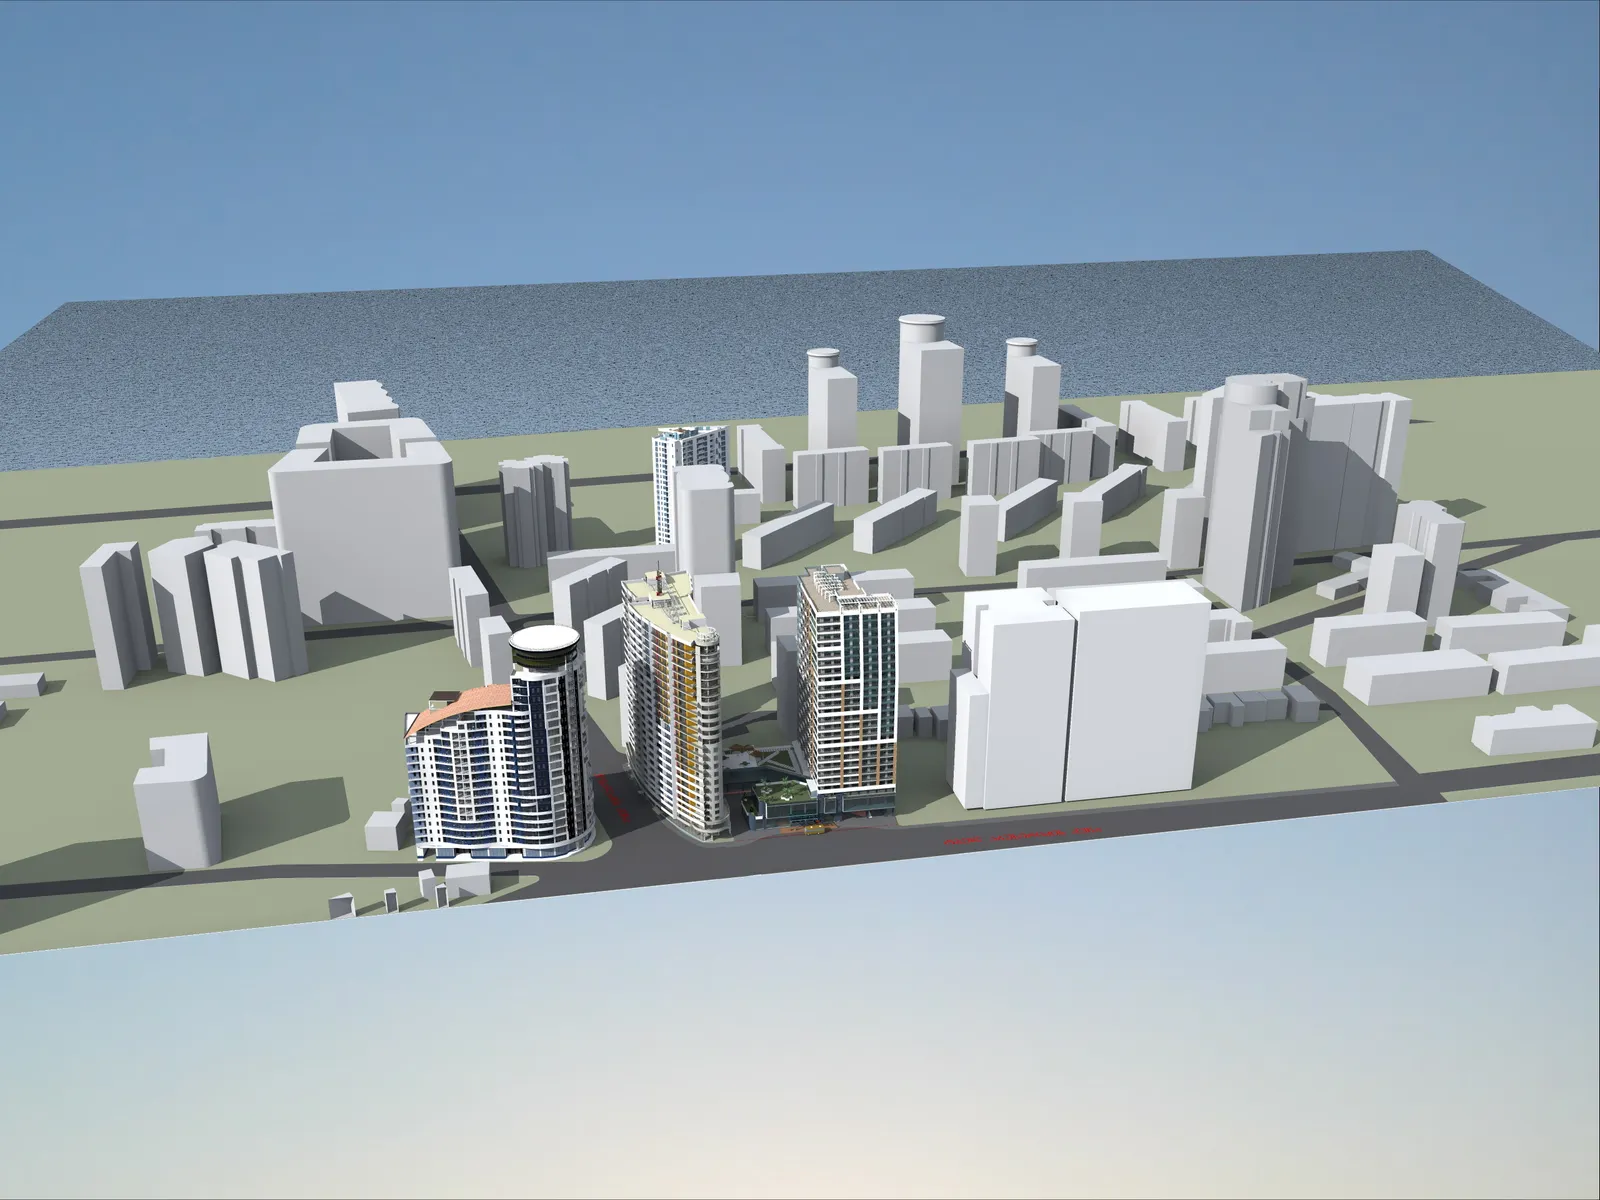The height and width of the screenshot is (1200, 1600).
Task: Select the tallest grey tower with round cap
Action: coord(930,380)
